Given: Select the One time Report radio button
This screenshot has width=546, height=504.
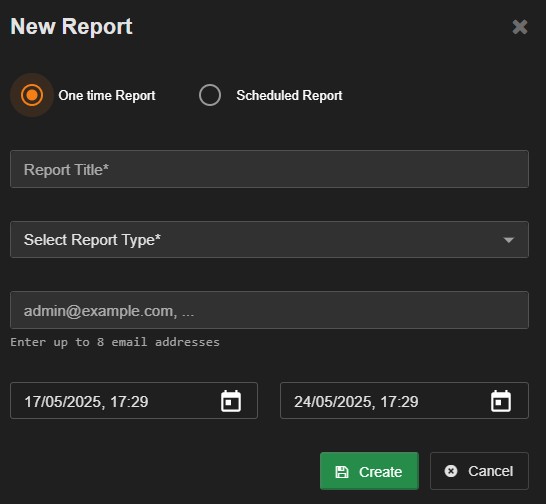Looking at the screenshot, I should coord(32,95).
